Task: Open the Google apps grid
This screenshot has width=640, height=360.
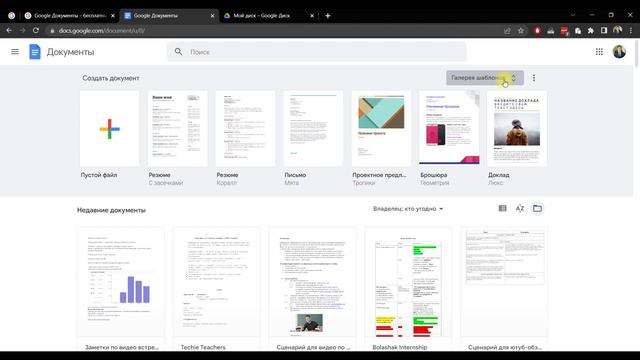Action: pyautogui.click(x=599, y=52)
